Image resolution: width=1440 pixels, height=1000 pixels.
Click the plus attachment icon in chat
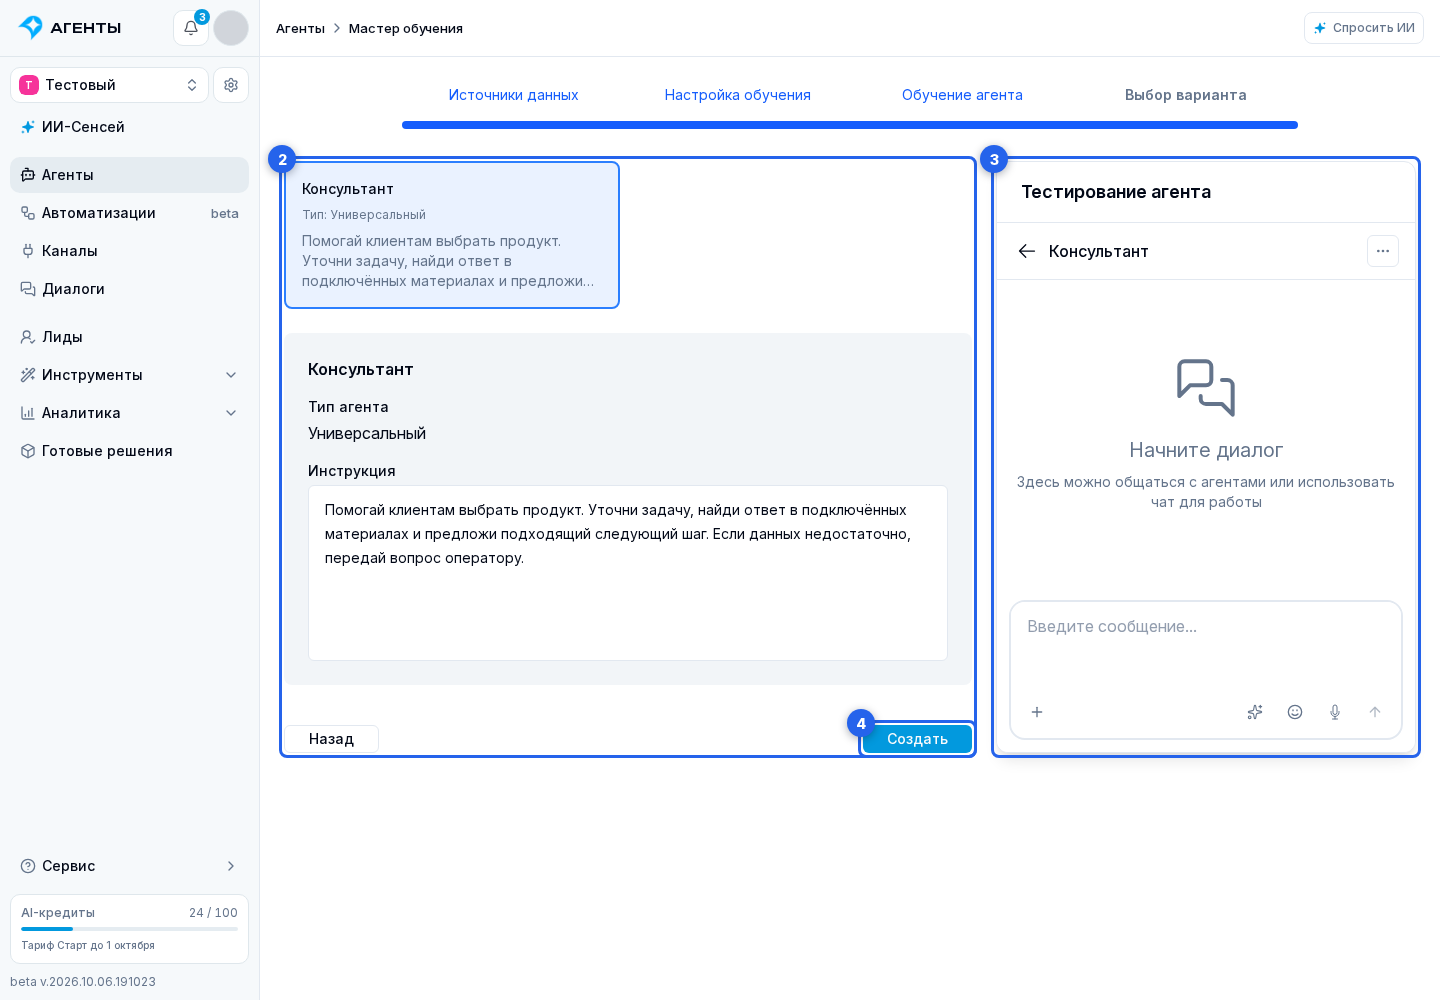click(1037, 712)
